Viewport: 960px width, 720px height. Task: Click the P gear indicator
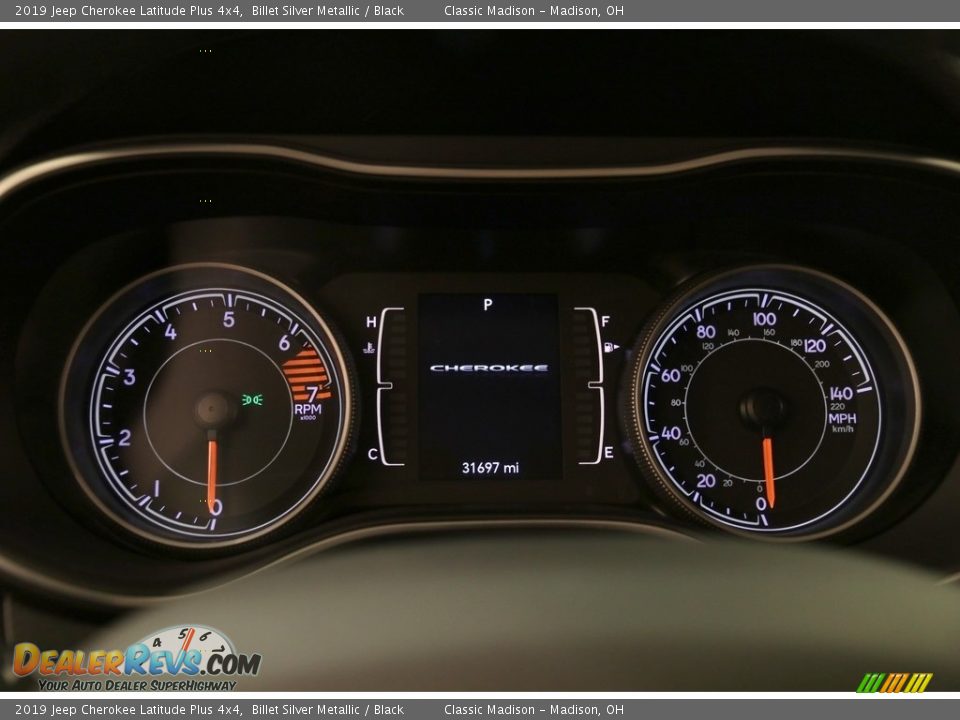[488, 304]
